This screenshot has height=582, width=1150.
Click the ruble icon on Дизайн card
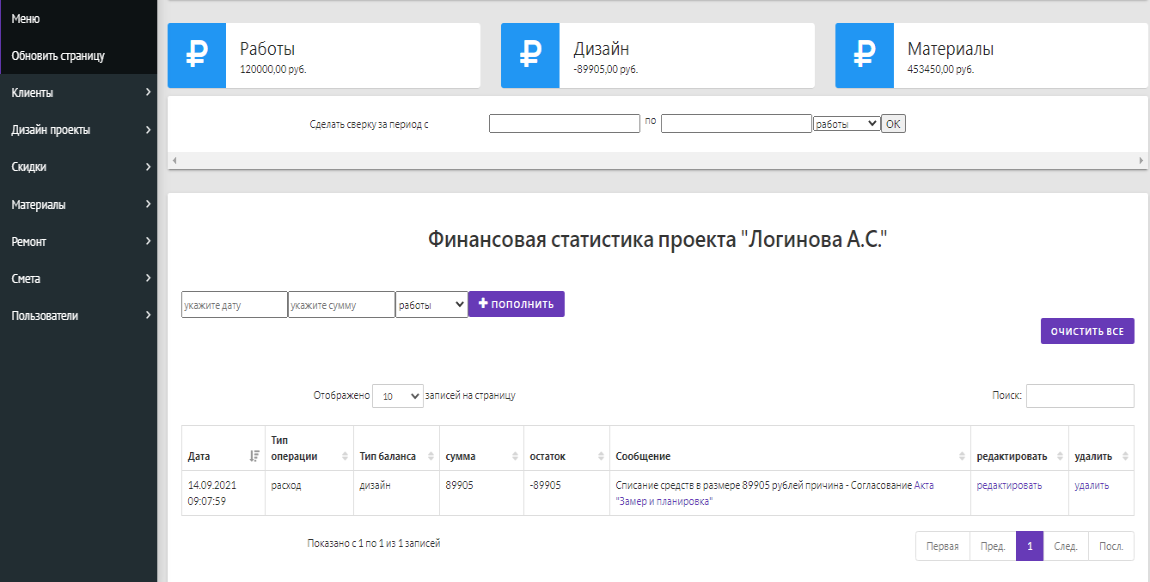pyautogui.click(x=530, y=55)
